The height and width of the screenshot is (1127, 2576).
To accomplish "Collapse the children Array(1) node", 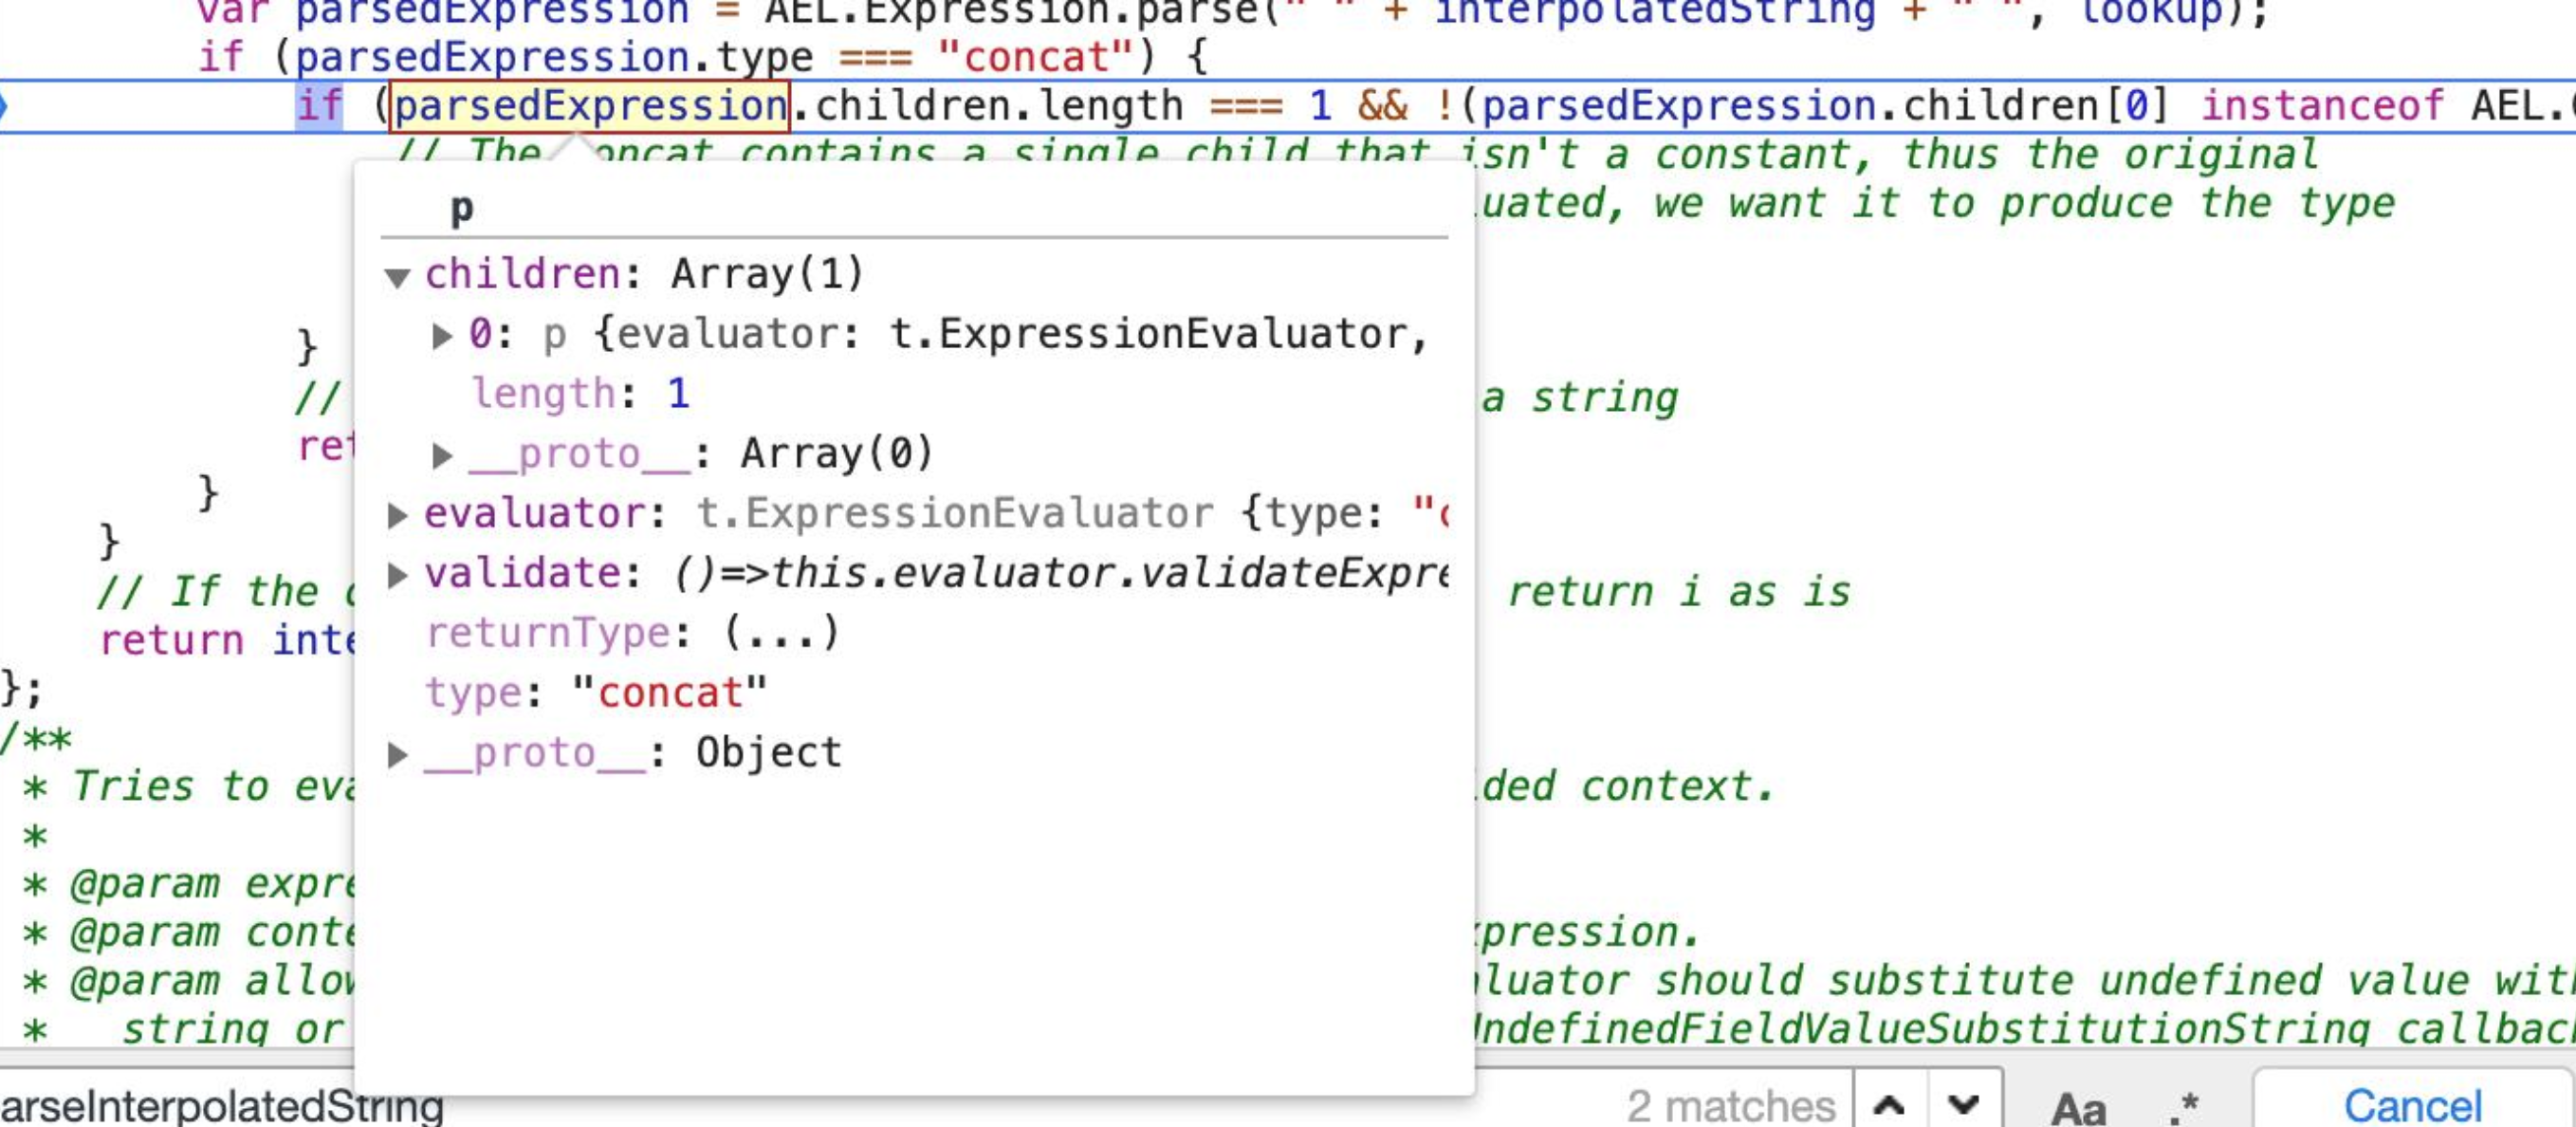I will (x=398, y=276).
